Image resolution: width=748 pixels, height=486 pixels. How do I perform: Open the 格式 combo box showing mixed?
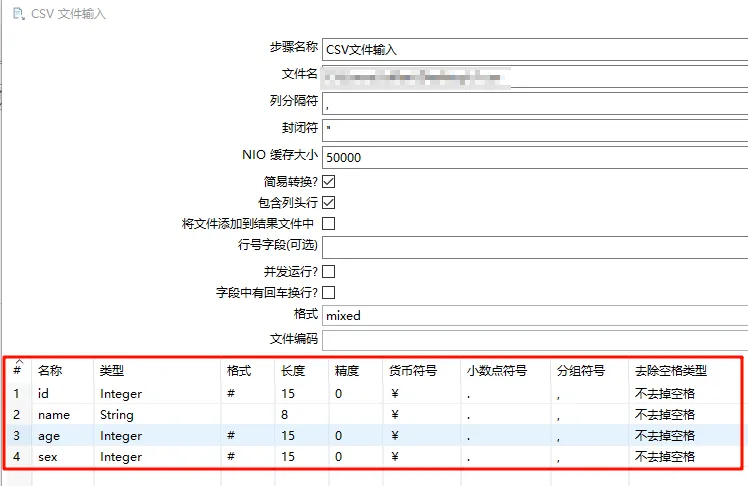click(534, 315)
